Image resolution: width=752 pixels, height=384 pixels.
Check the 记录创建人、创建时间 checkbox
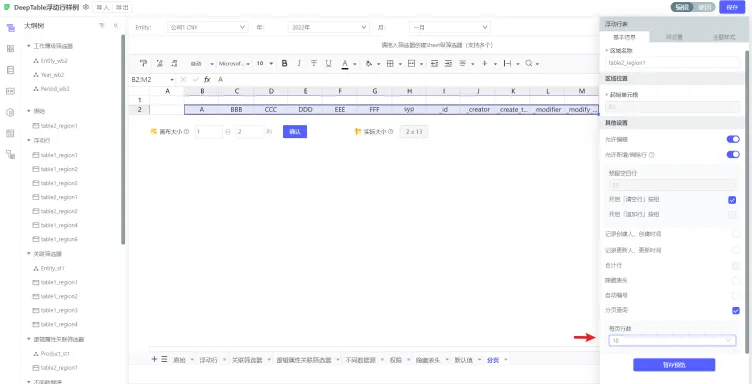click(736, 234)
